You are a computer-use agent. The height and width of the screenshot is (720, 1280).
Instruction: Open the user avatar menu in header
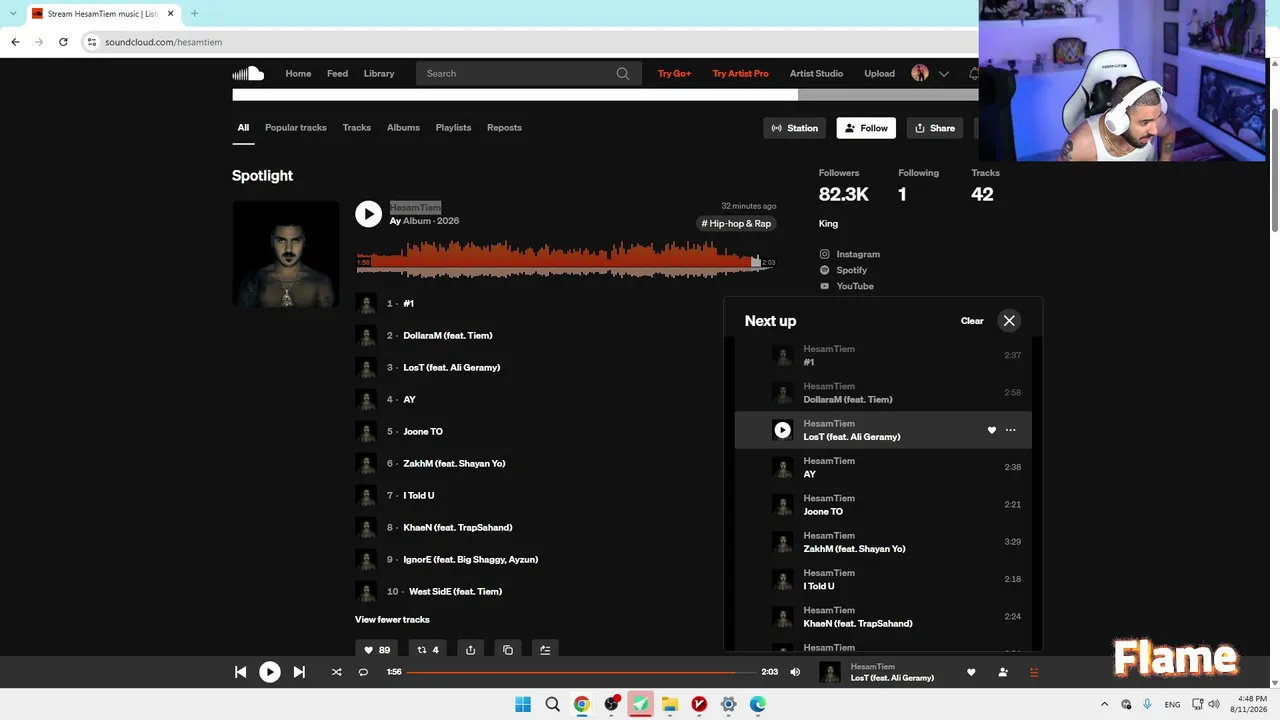pos(920,73)
